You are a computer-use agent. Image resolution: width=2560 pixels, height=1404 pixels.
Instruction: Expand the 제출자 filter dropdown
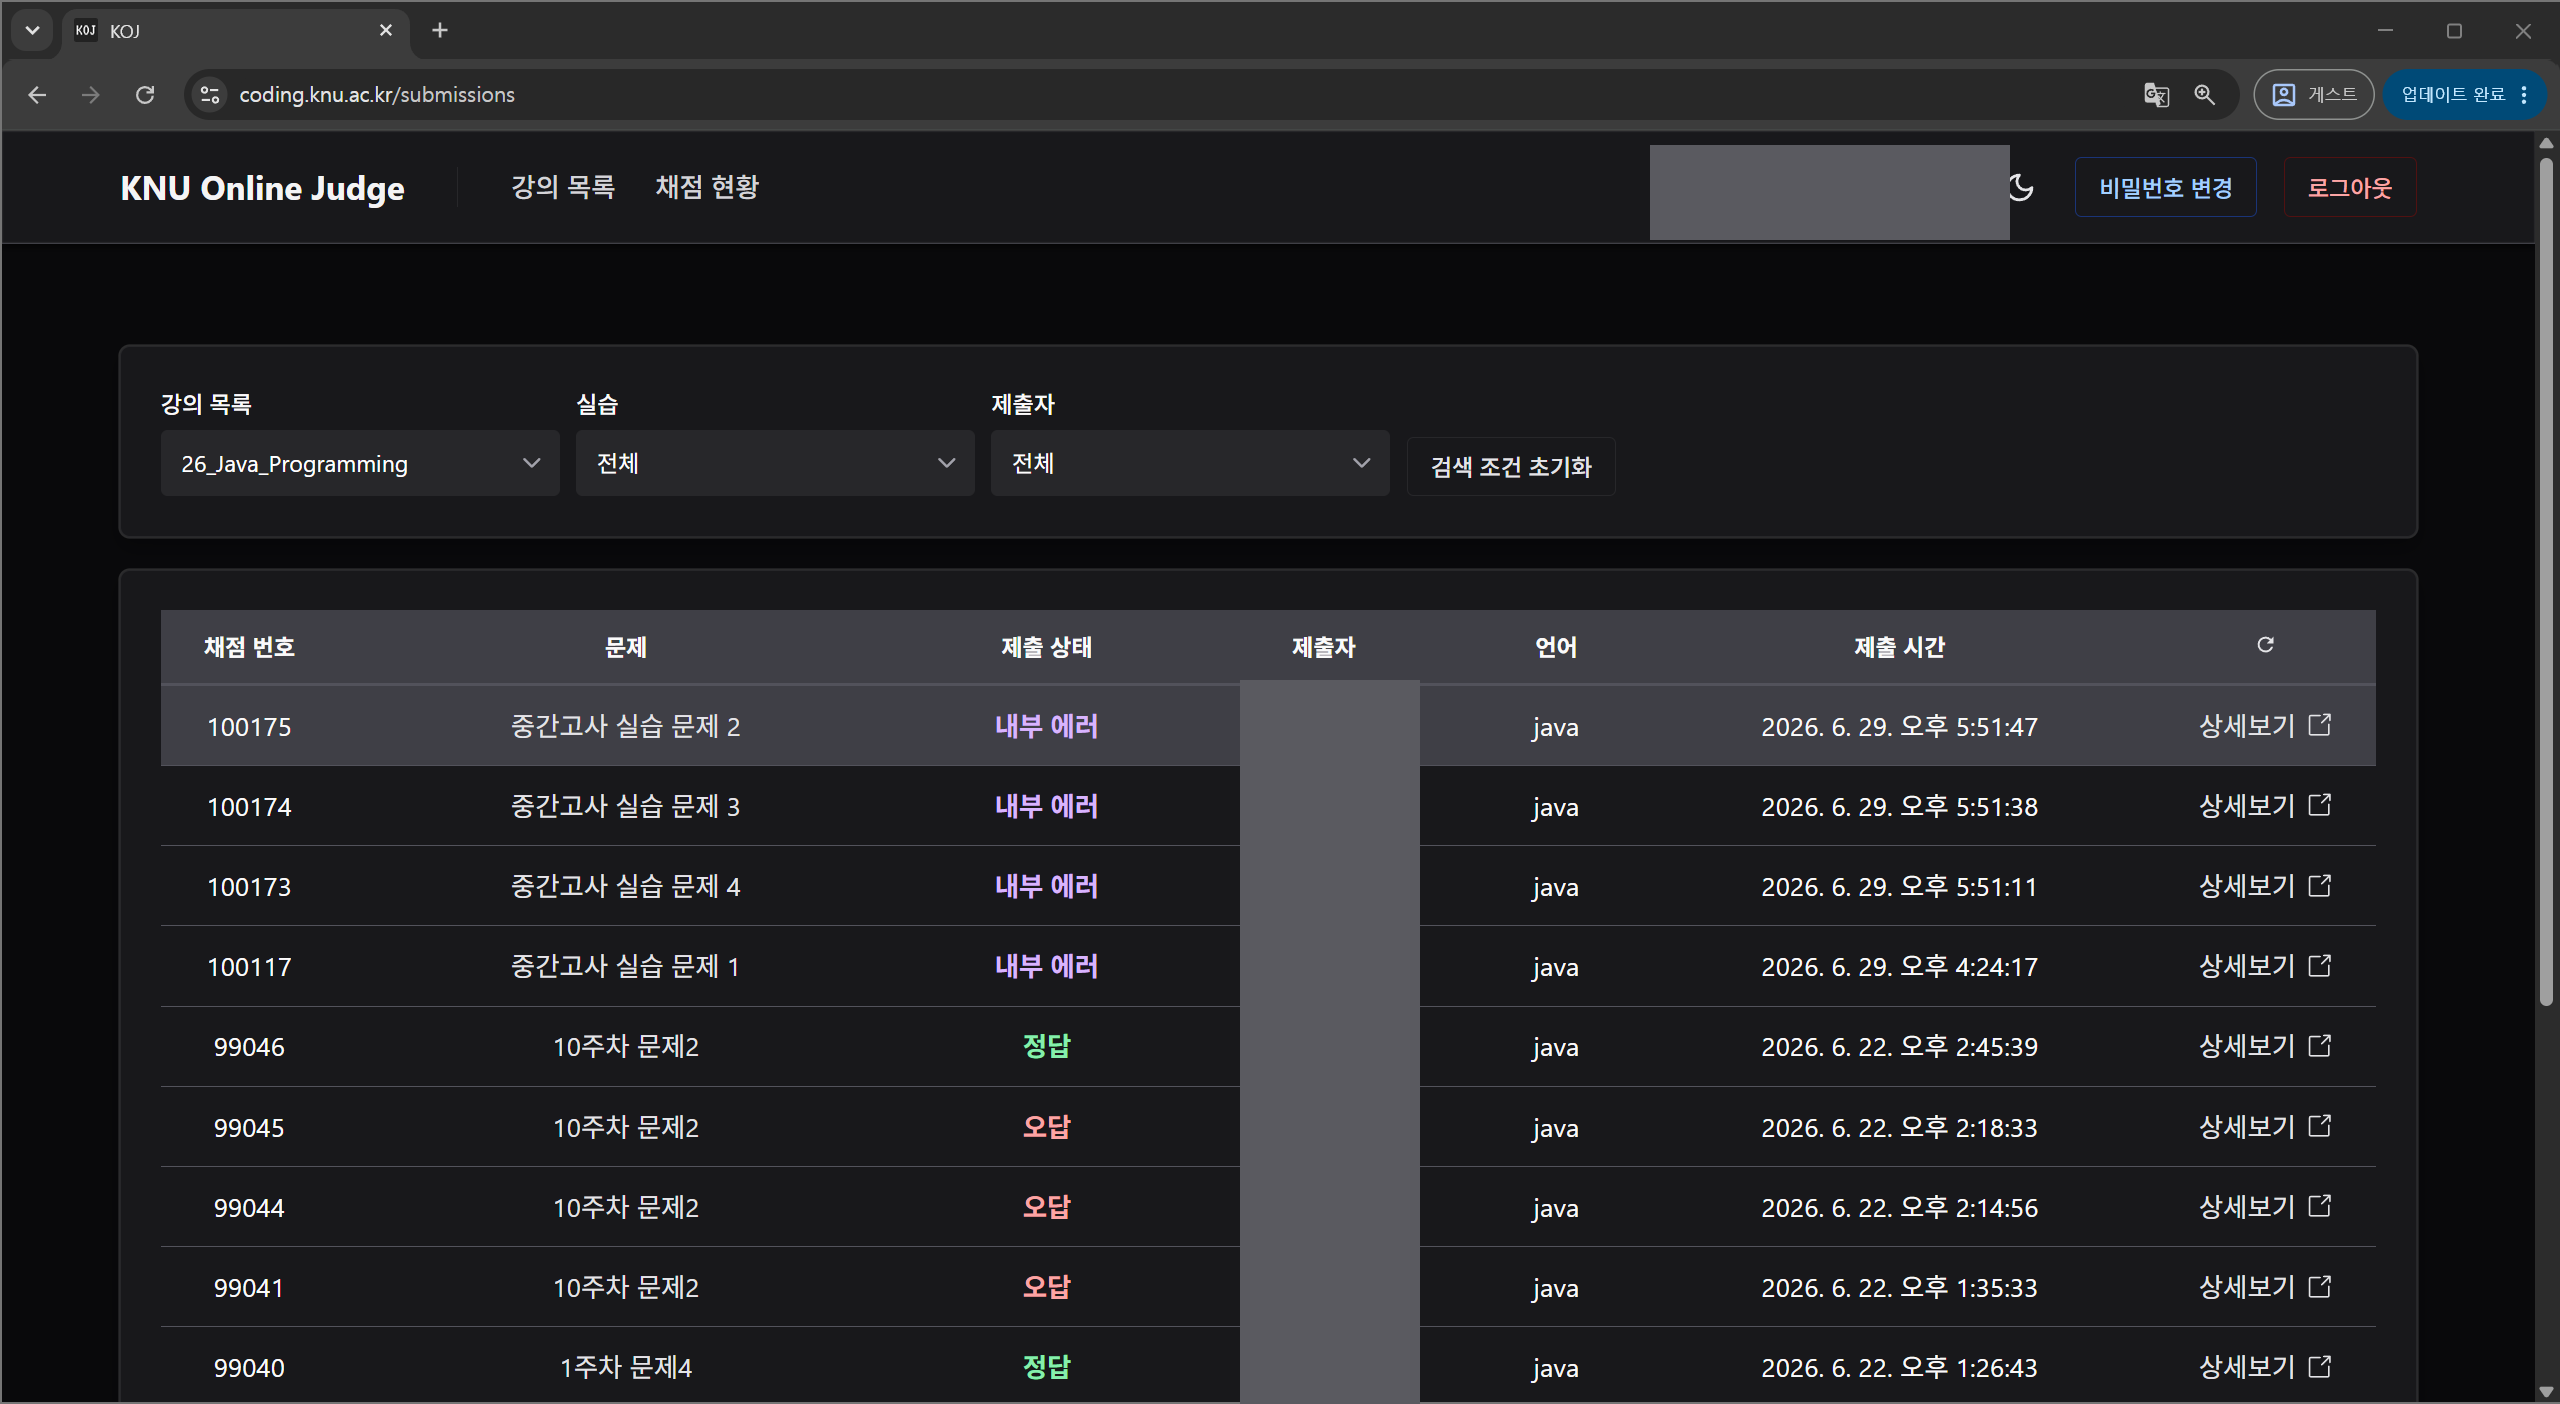[1190, 463]
